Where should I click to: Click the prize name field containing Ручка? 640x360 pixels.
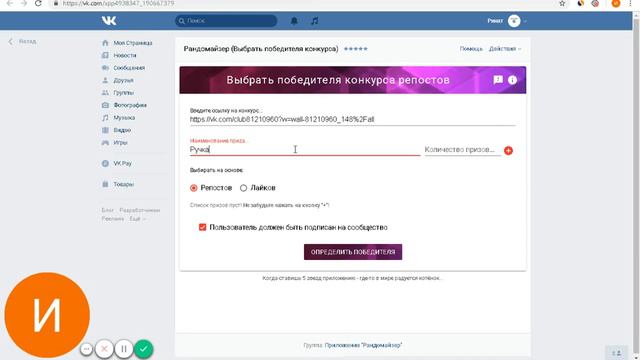304,150
